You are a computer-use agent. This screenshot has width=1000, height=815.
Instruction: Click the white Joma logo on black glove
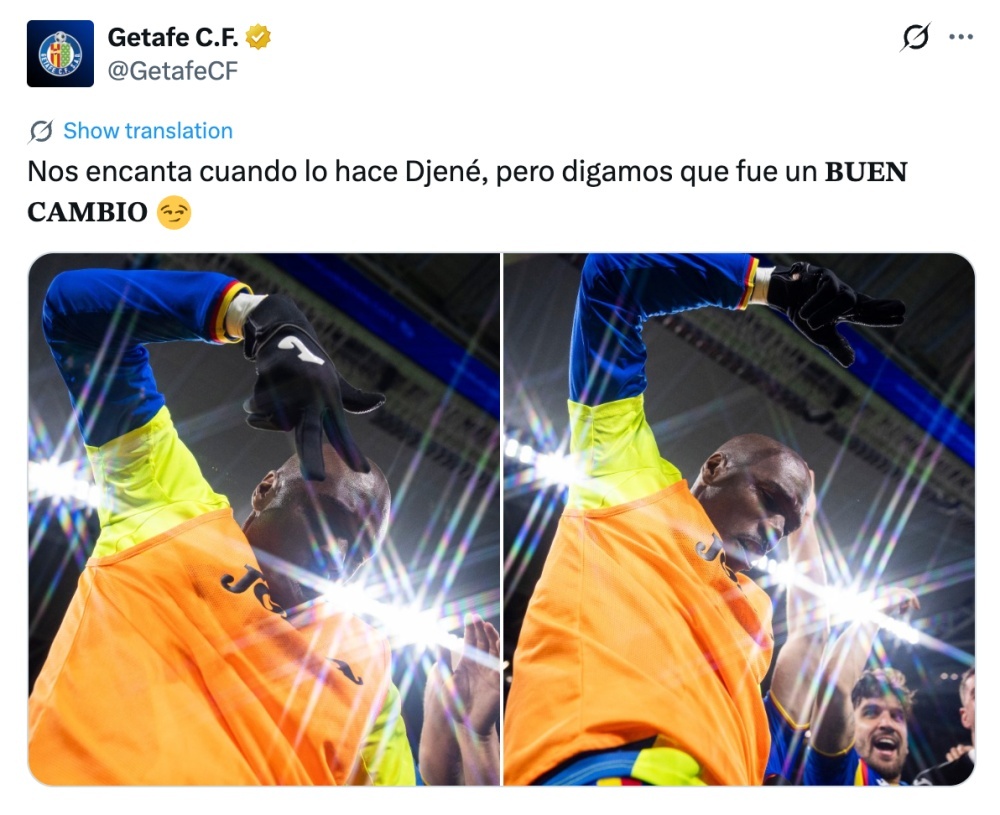point(301,350)
